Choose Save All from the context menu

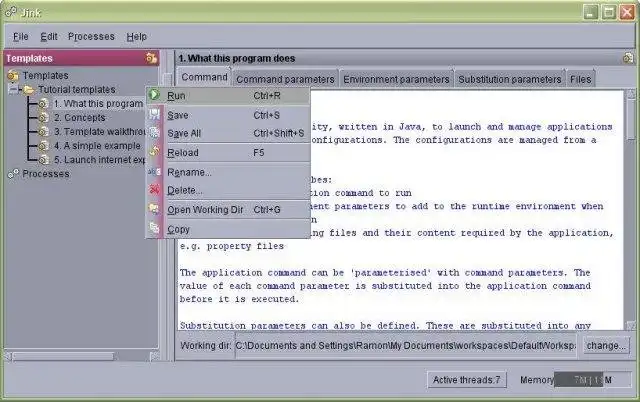[228, 133]
